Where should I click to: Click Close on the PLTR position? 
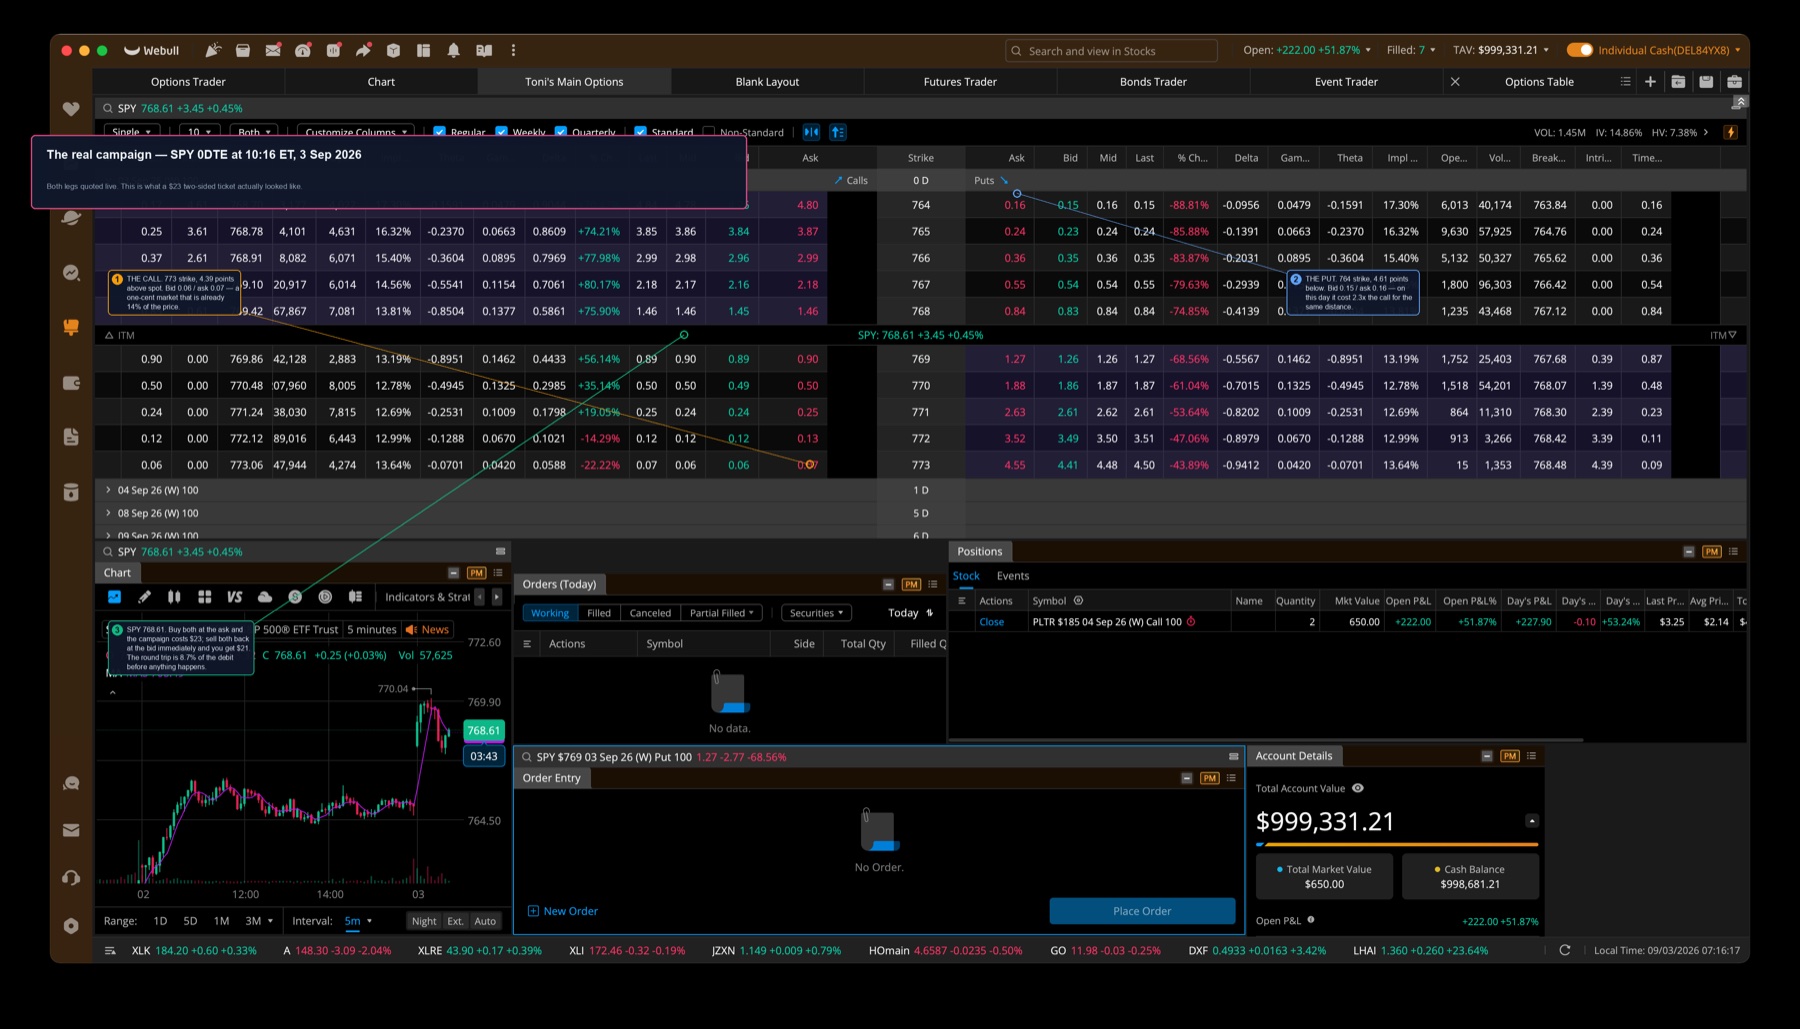click(991, 622)
